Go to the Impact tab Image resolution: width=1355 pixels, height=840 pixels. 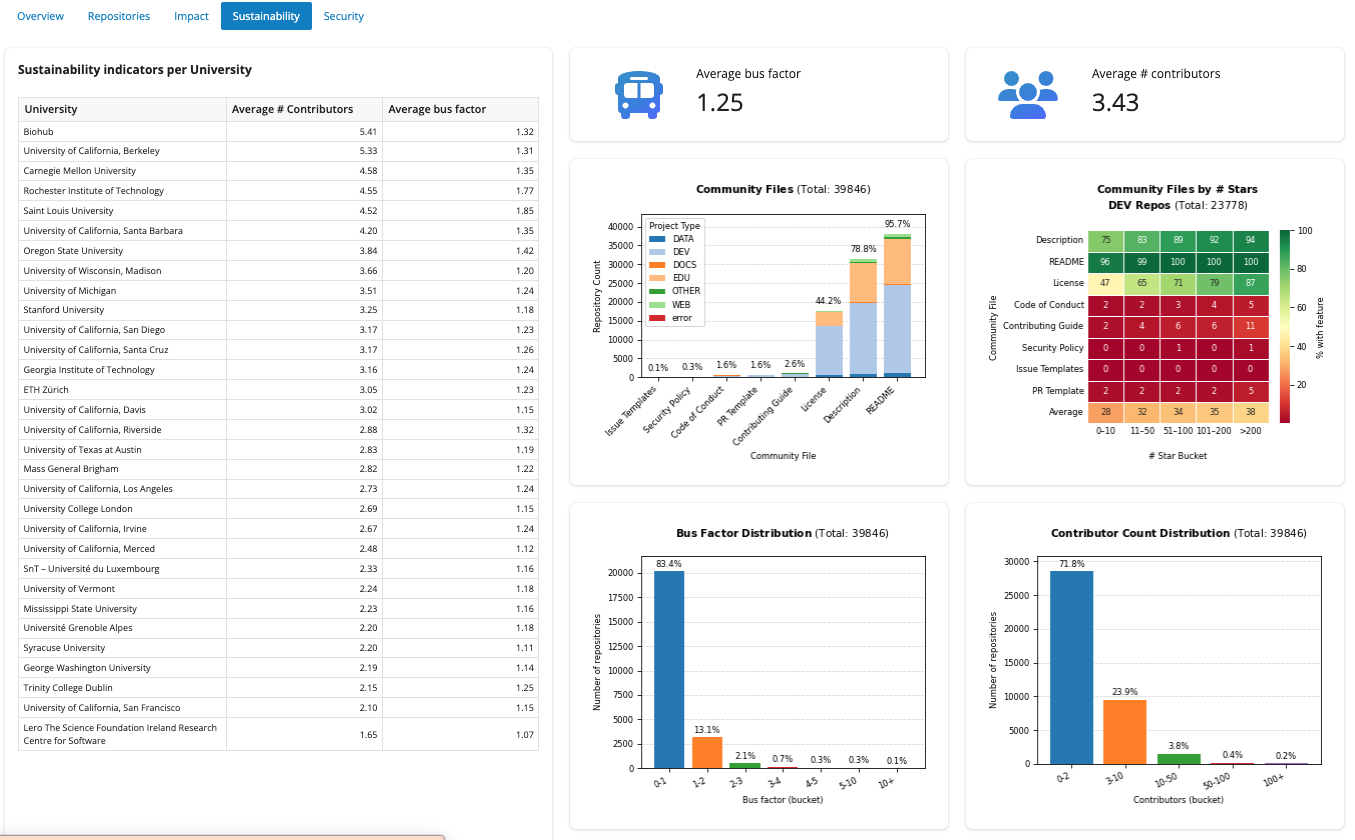click(x=191, y=16)
